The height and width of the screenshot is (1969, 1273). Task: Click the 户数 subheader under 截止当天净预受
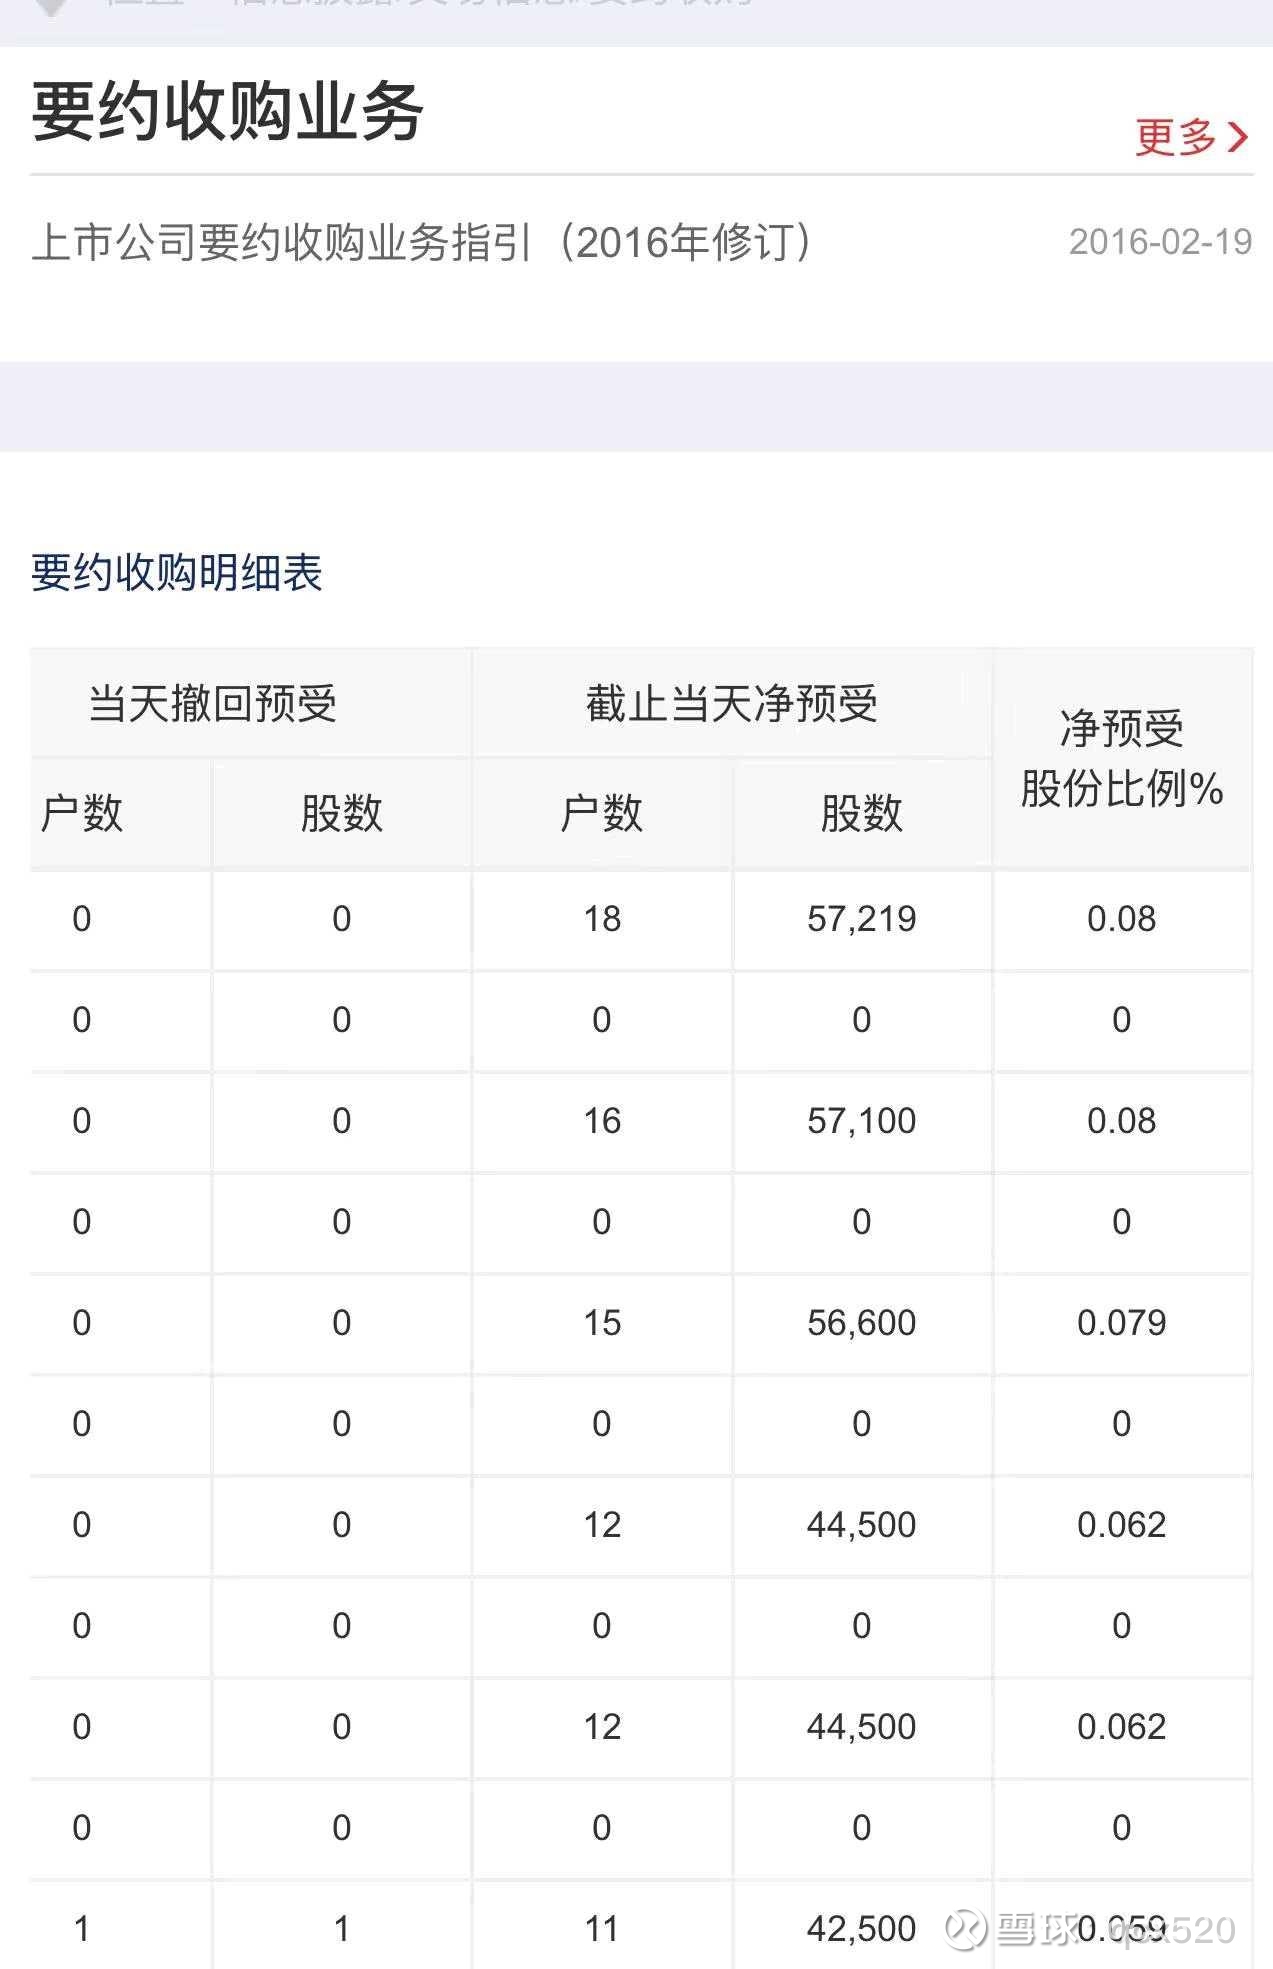(602, 813)
